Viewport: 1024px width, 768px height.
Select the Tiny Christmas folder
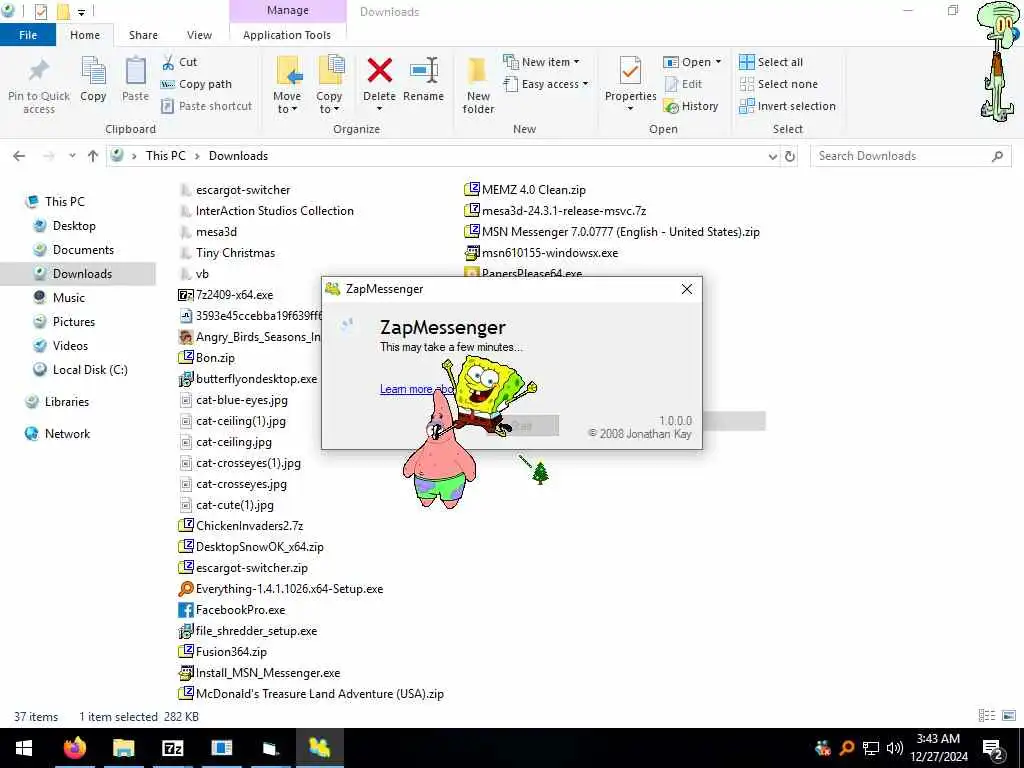coord(235,253)
